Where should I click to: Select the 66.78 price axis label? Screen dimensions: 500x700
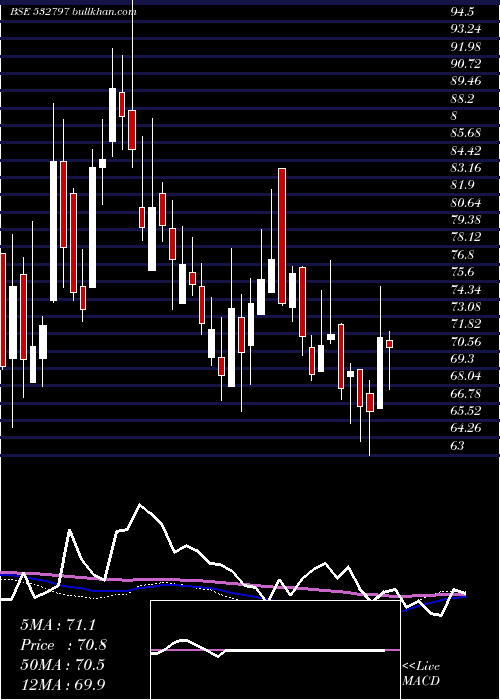[466, 393]
